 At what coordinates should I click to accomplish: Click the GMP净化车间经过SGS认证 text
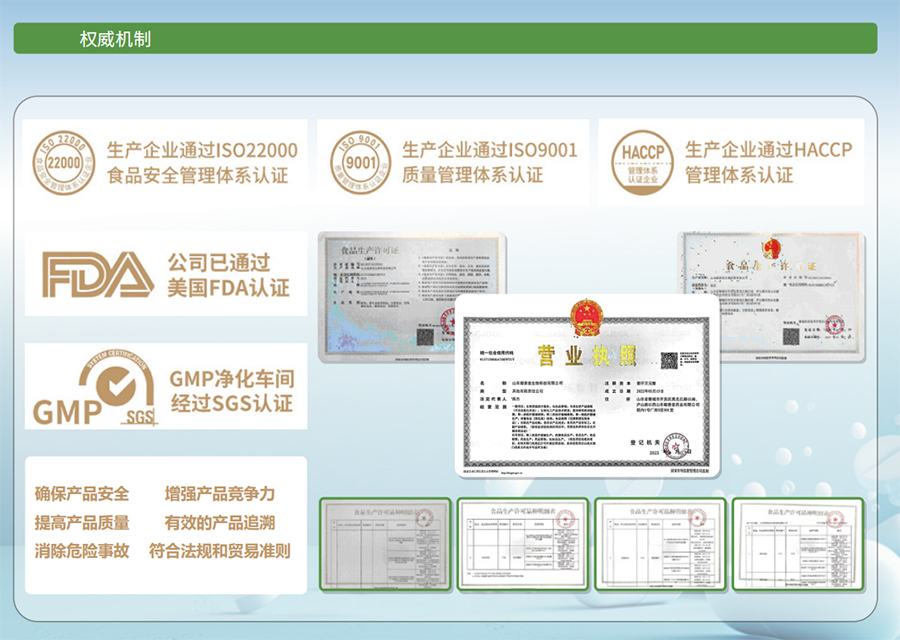(231, 391)
